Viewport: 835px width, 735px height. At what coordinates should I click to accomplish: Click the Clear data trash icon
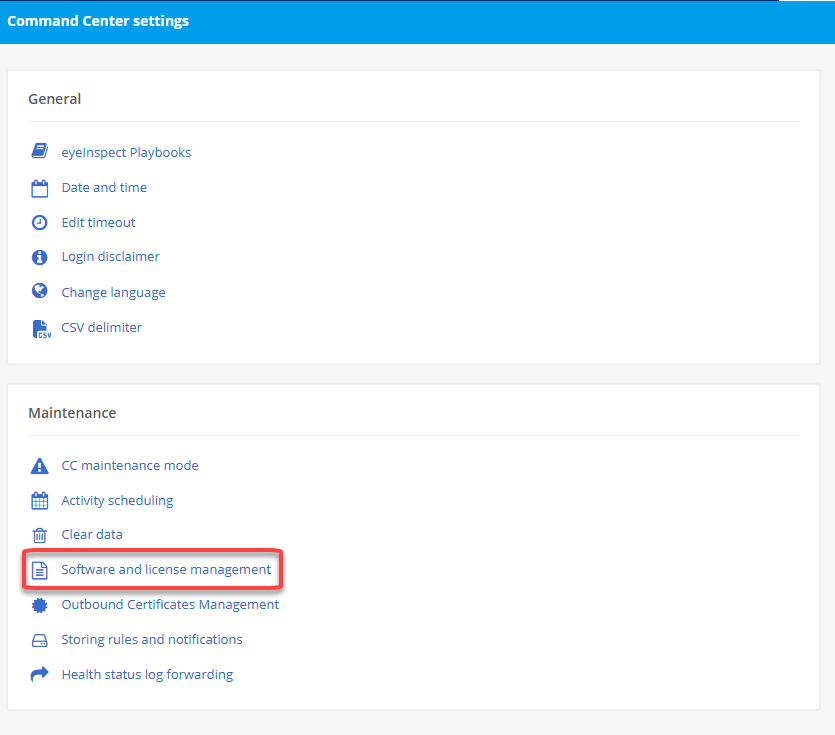[40, 535]
